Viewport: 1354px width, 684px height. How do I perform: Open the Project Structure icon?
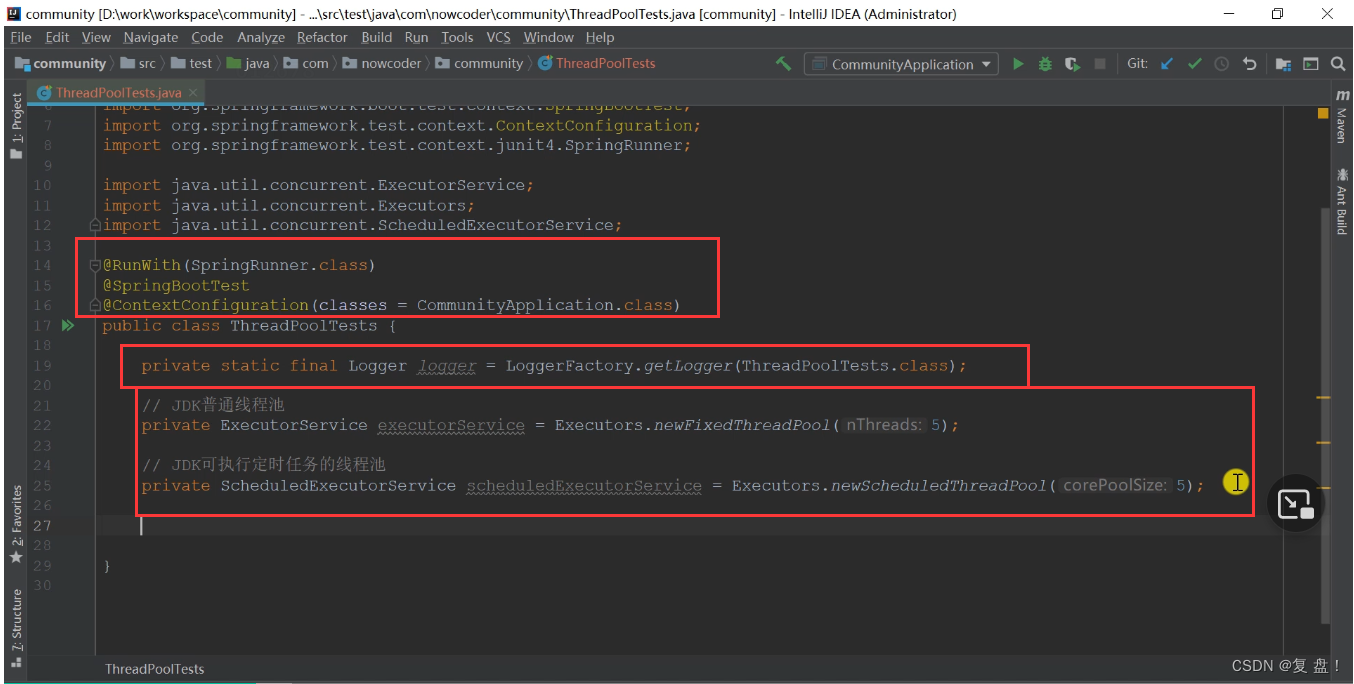click(1283, 63)
